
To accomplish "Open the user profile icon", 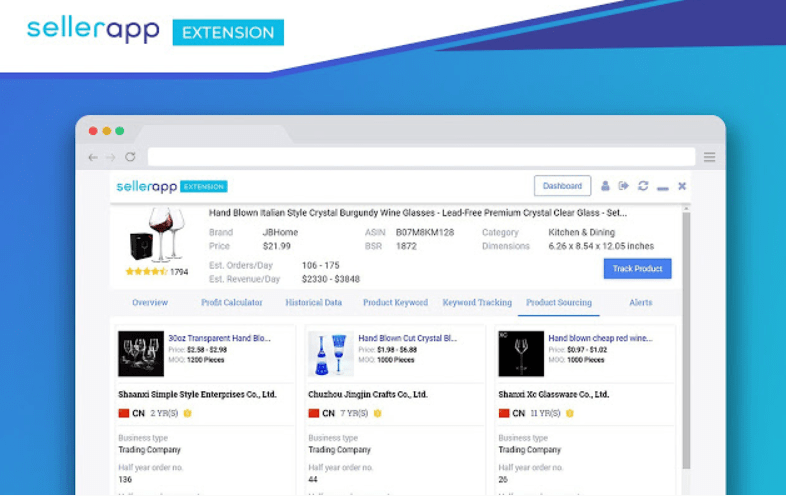I will pos(605,186).
